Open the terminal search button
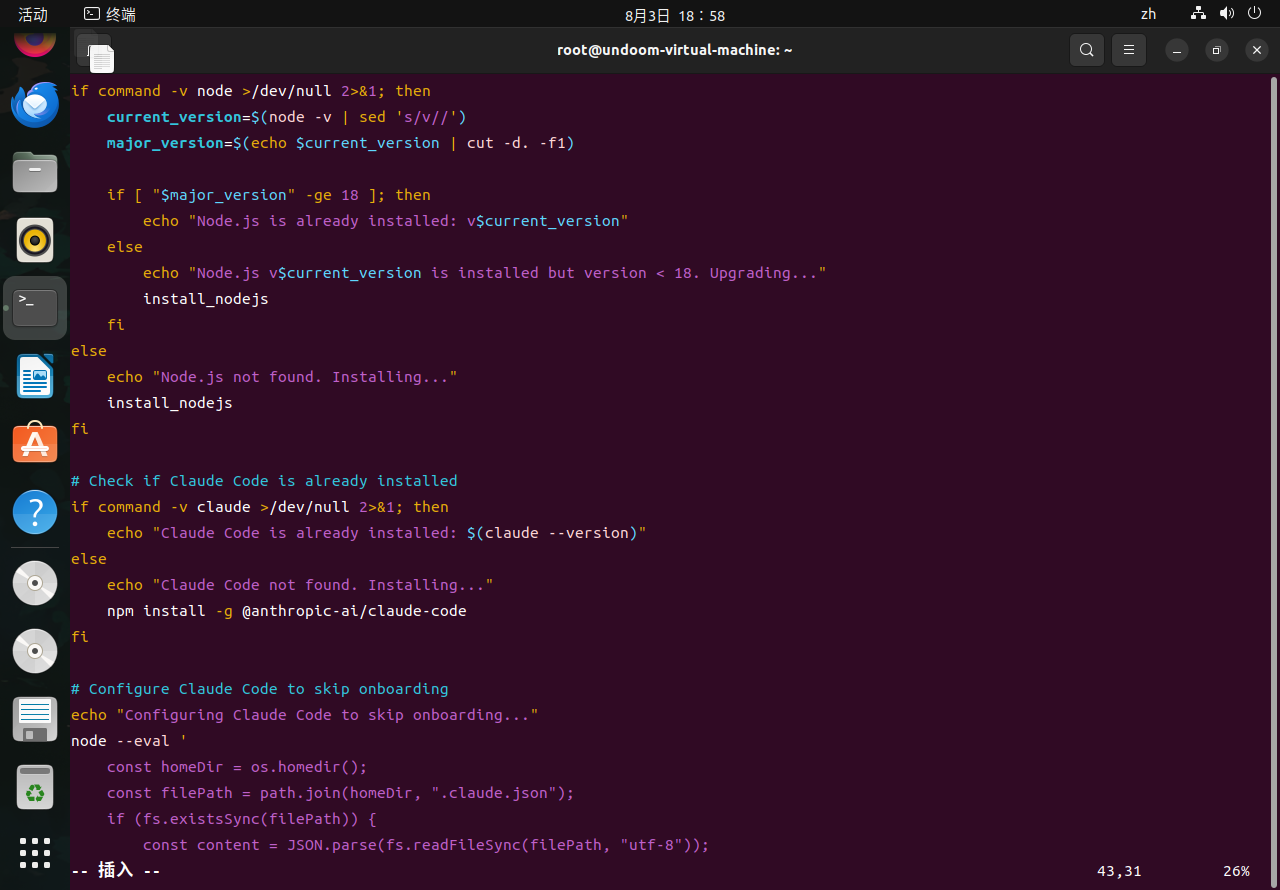 1087,49
